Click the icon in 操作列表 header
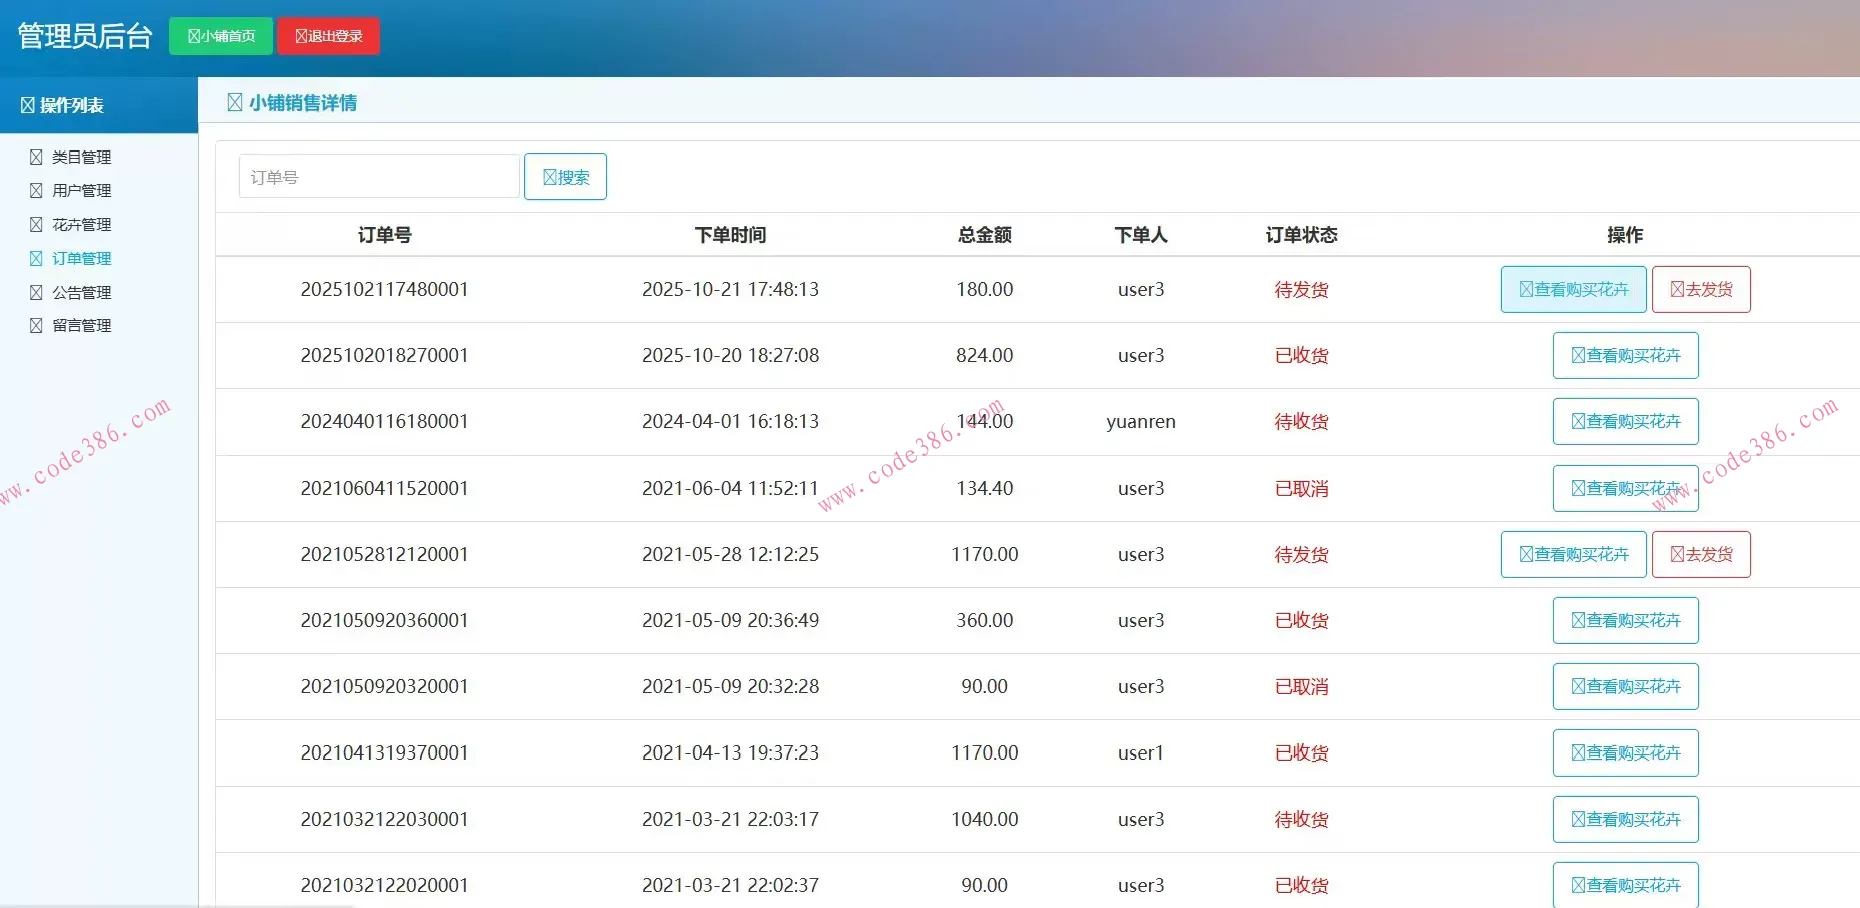Image resolution: width=1860 pixels, height=908 pixels. [x=28, y=105]
